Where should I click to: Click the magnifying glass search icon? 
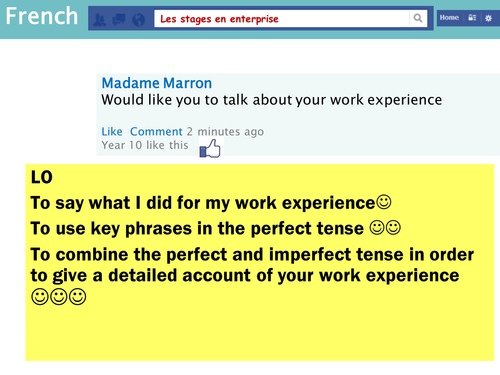[x=418, y=18]
